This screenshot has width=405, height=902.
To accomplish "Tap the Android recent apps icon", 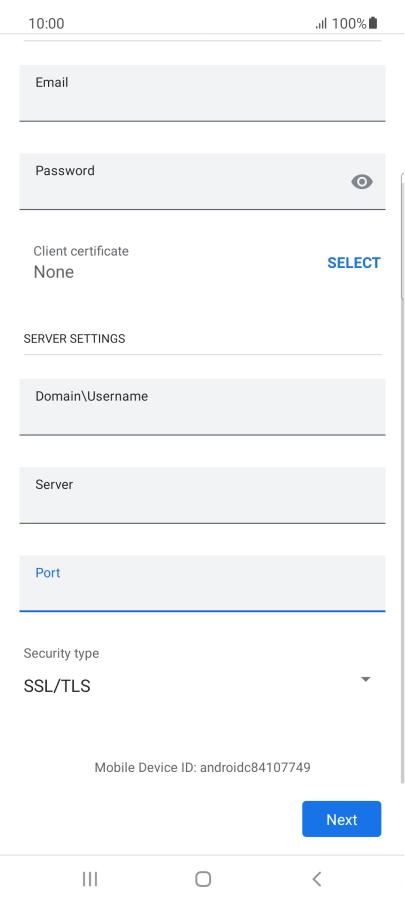I will (90, 879).
